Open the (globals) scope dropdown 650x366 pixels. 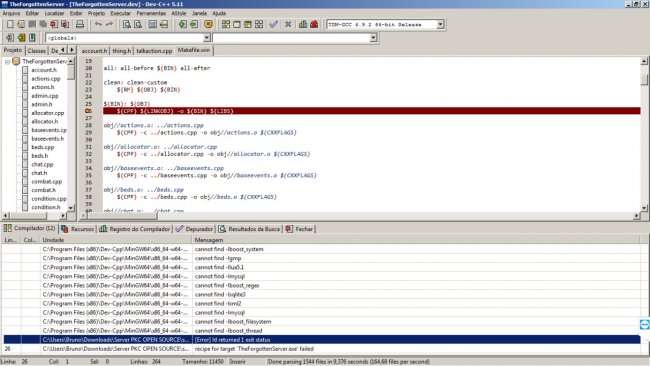206,38
